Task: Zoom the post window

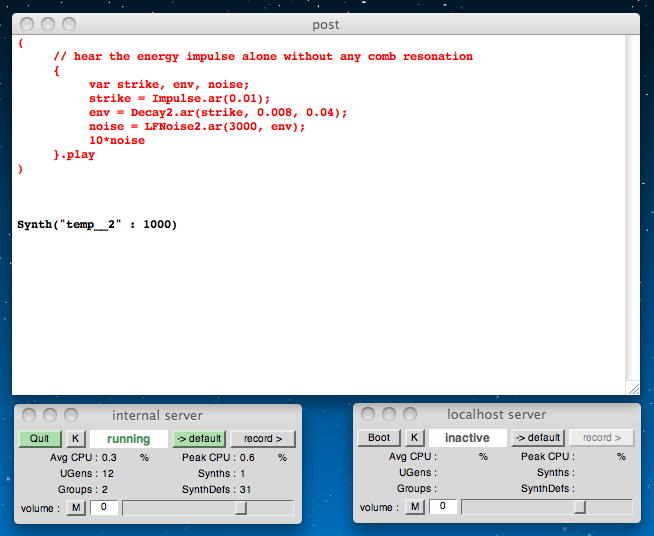Action: 69,24
